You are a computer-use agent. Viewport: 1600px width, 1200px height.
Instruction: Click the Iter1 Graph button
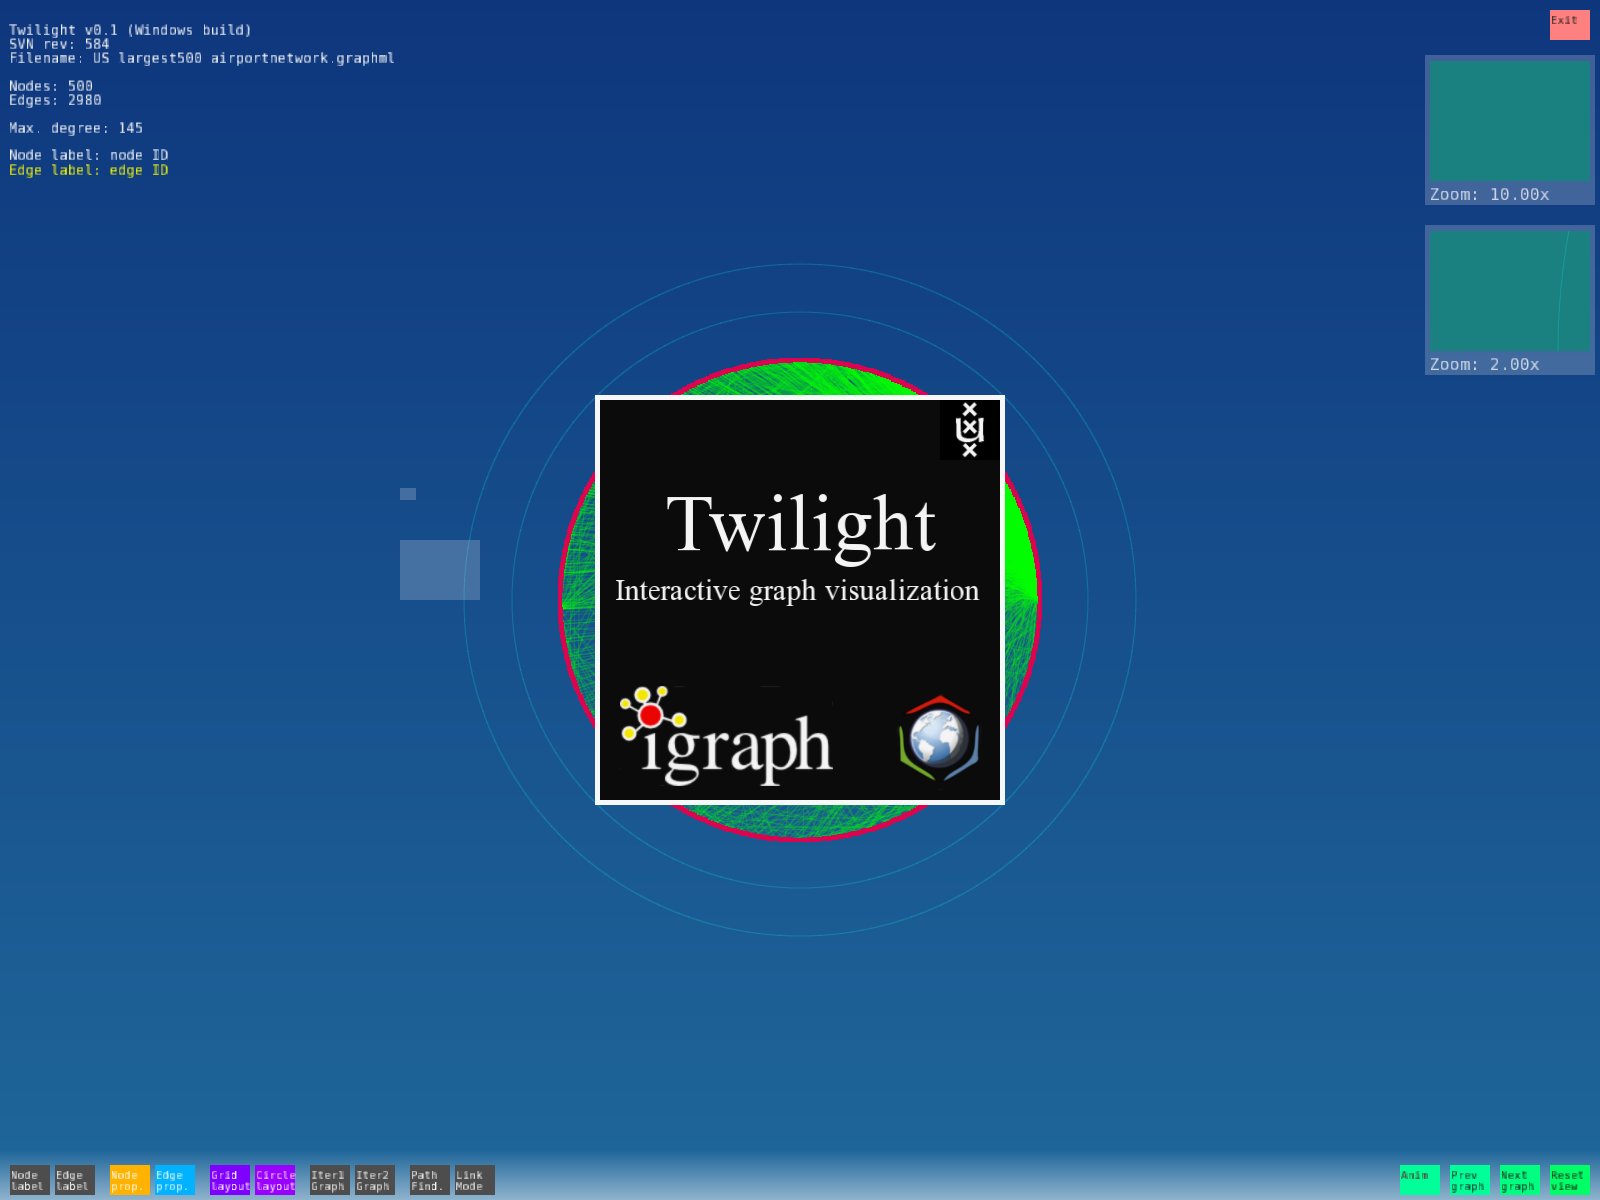[x=329, y=1180]
